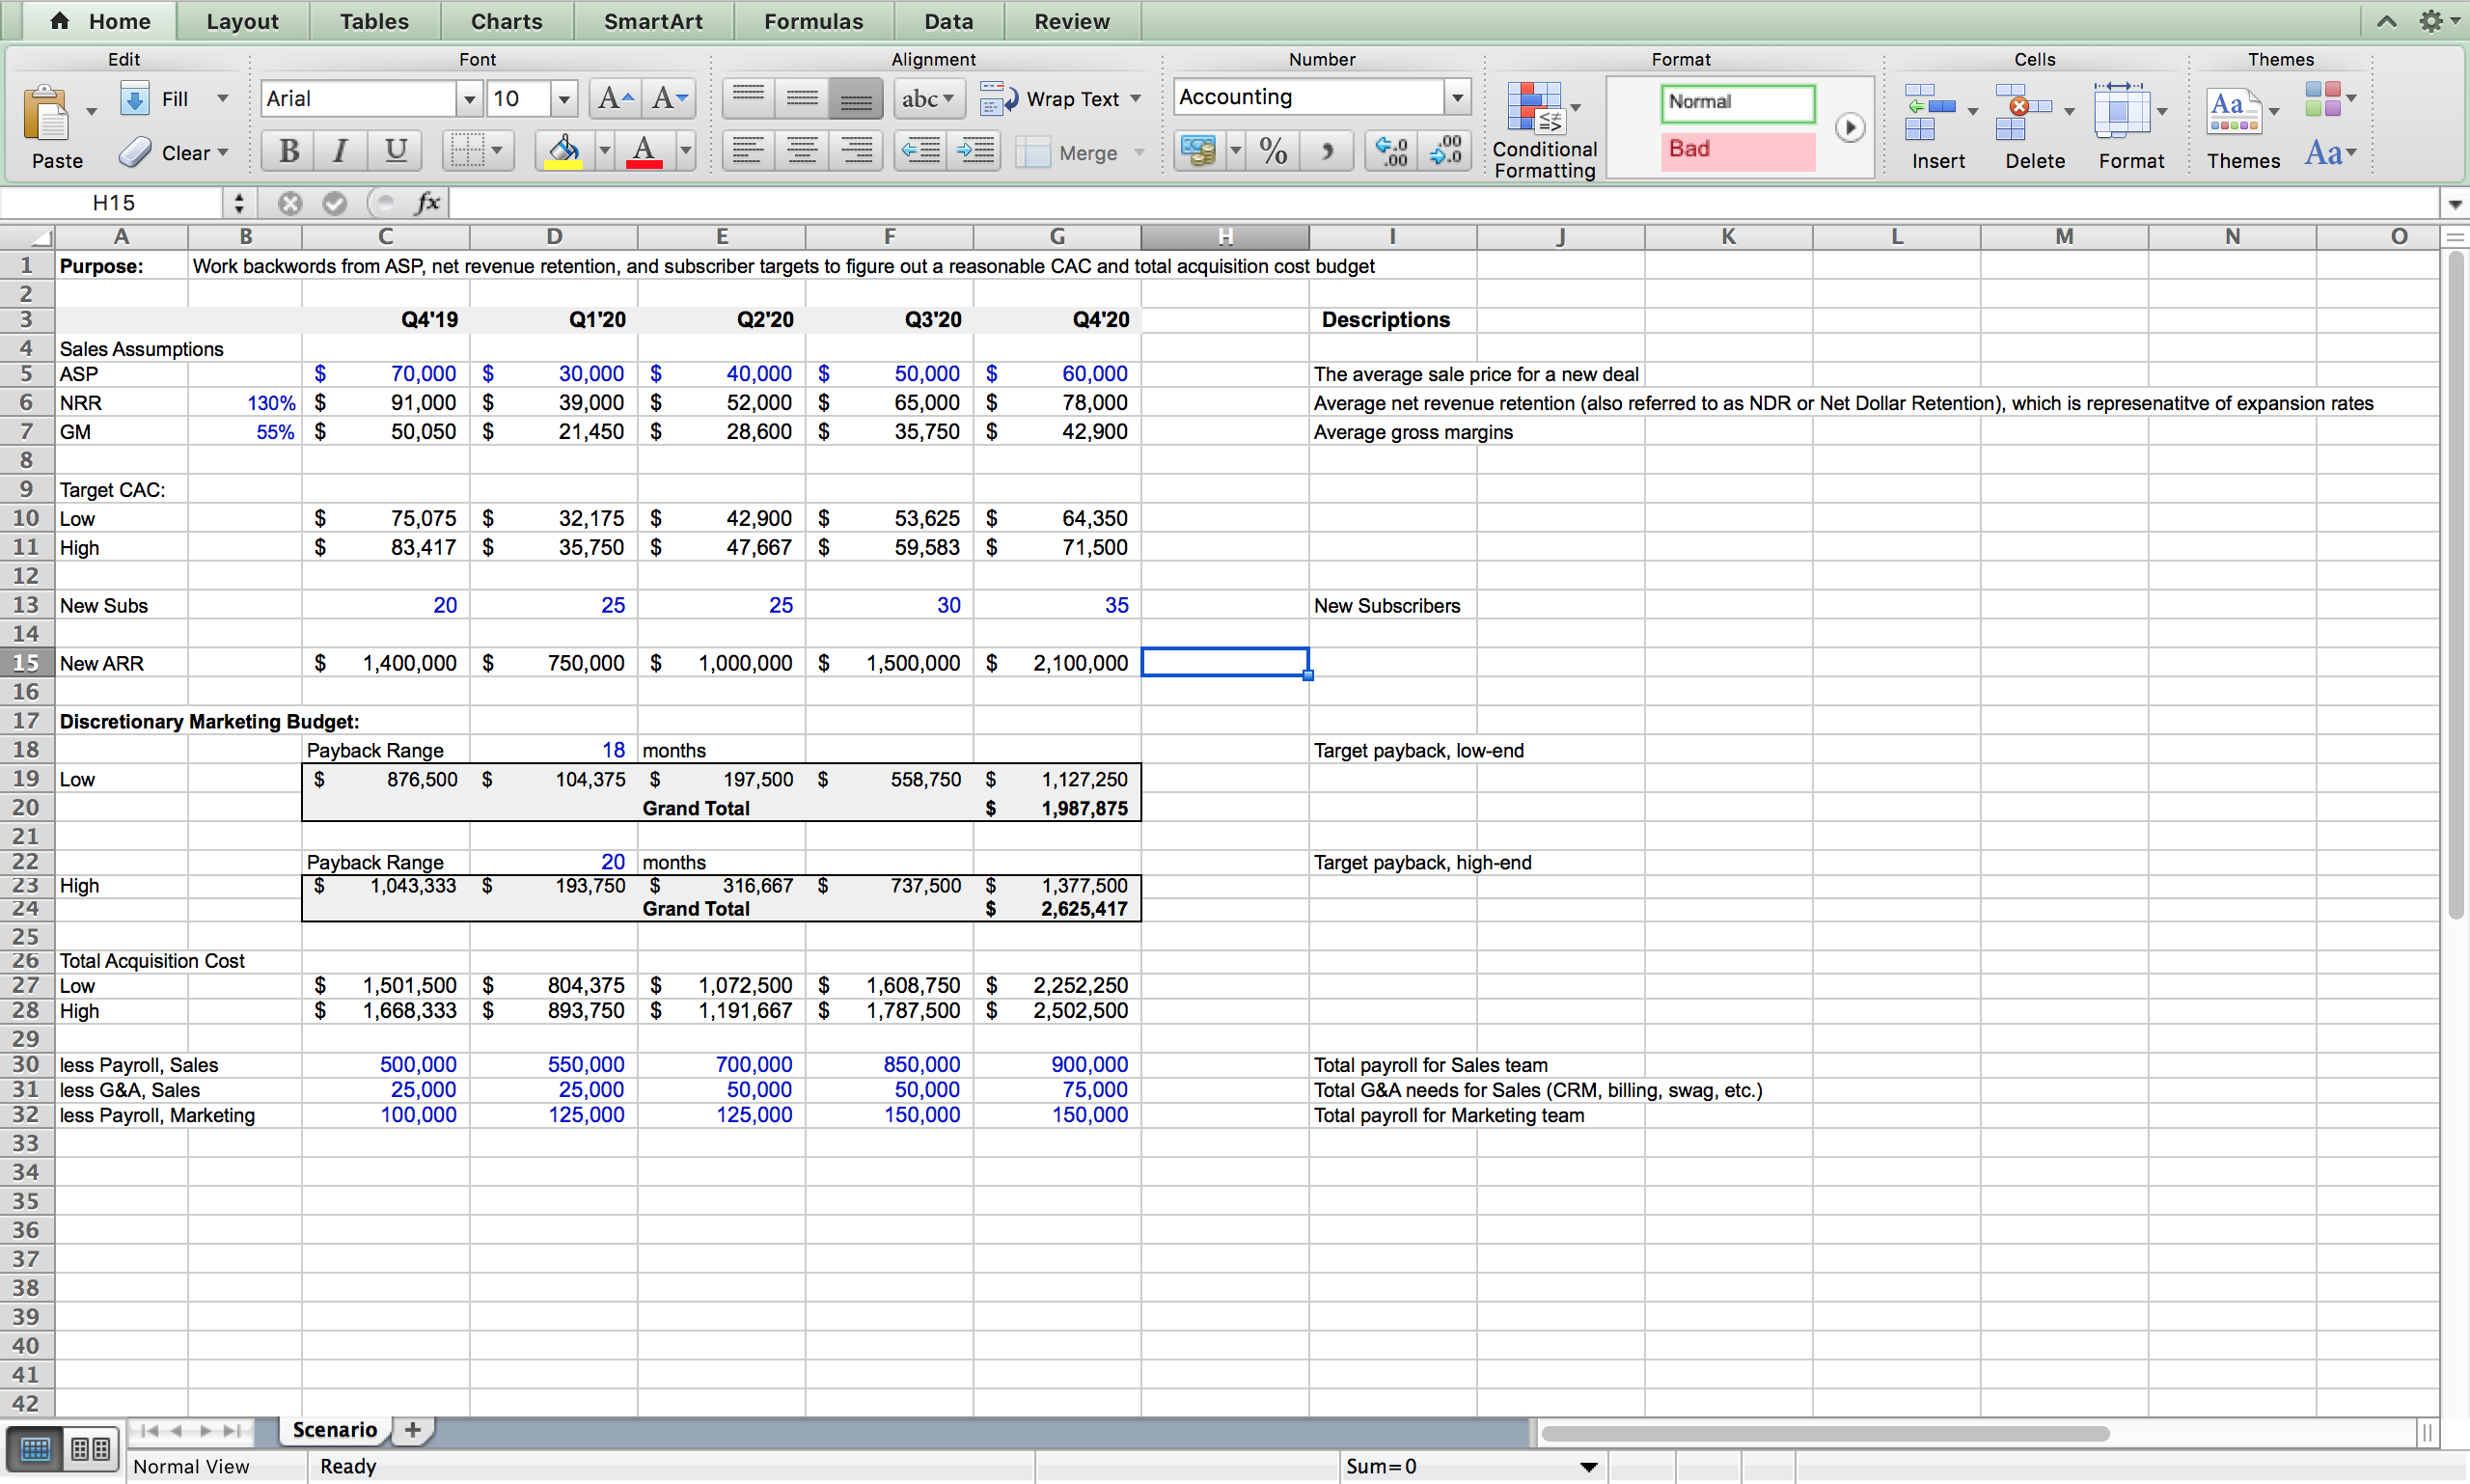Align text left in cell

[x=748, y=151]
